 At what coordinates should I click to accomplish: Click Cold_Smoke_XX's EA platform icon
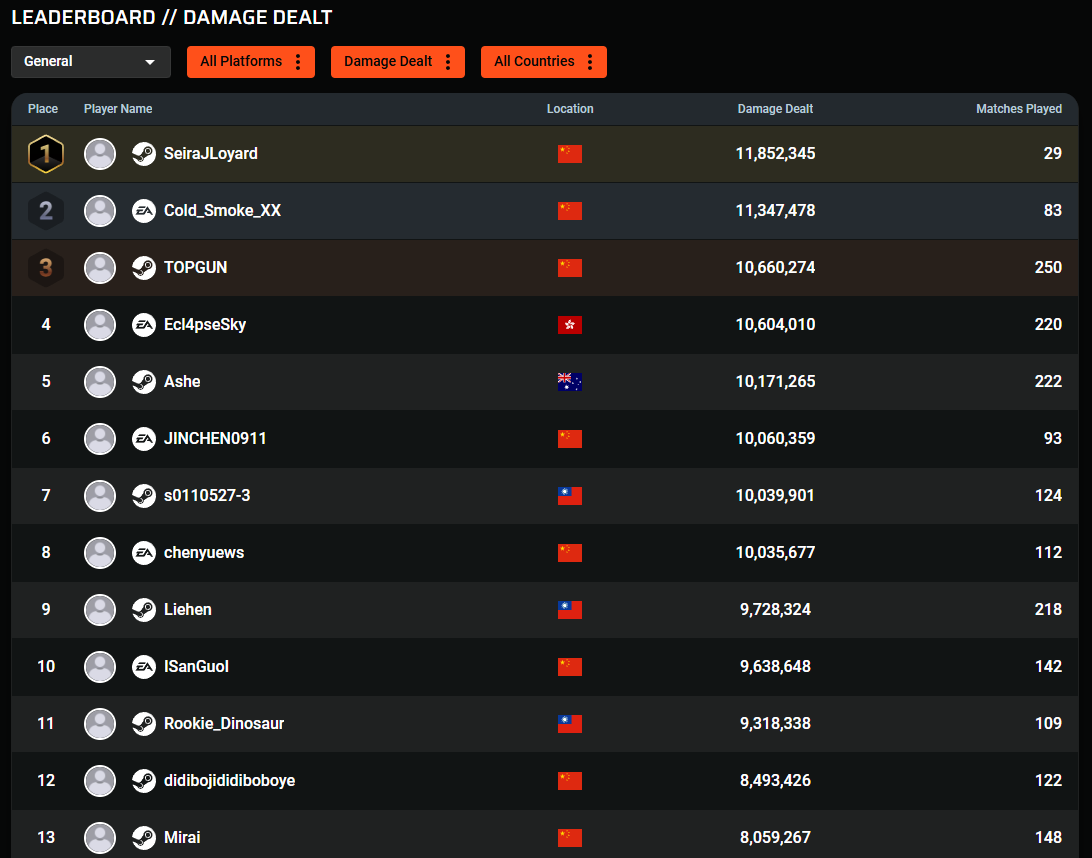pyautogui.click(x=143, y=211)
